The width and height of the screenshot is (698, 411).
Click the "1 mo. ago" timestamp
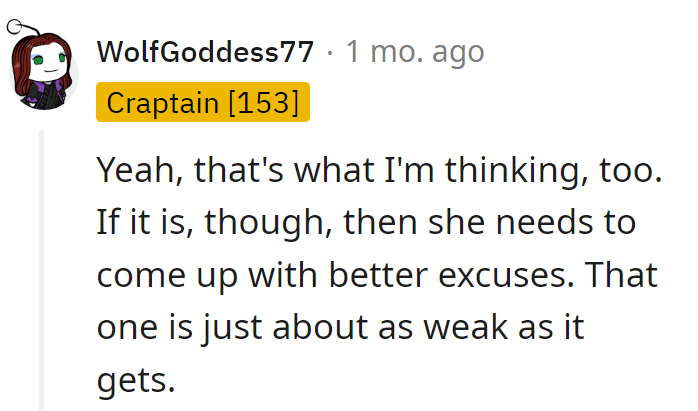point(415,52)
